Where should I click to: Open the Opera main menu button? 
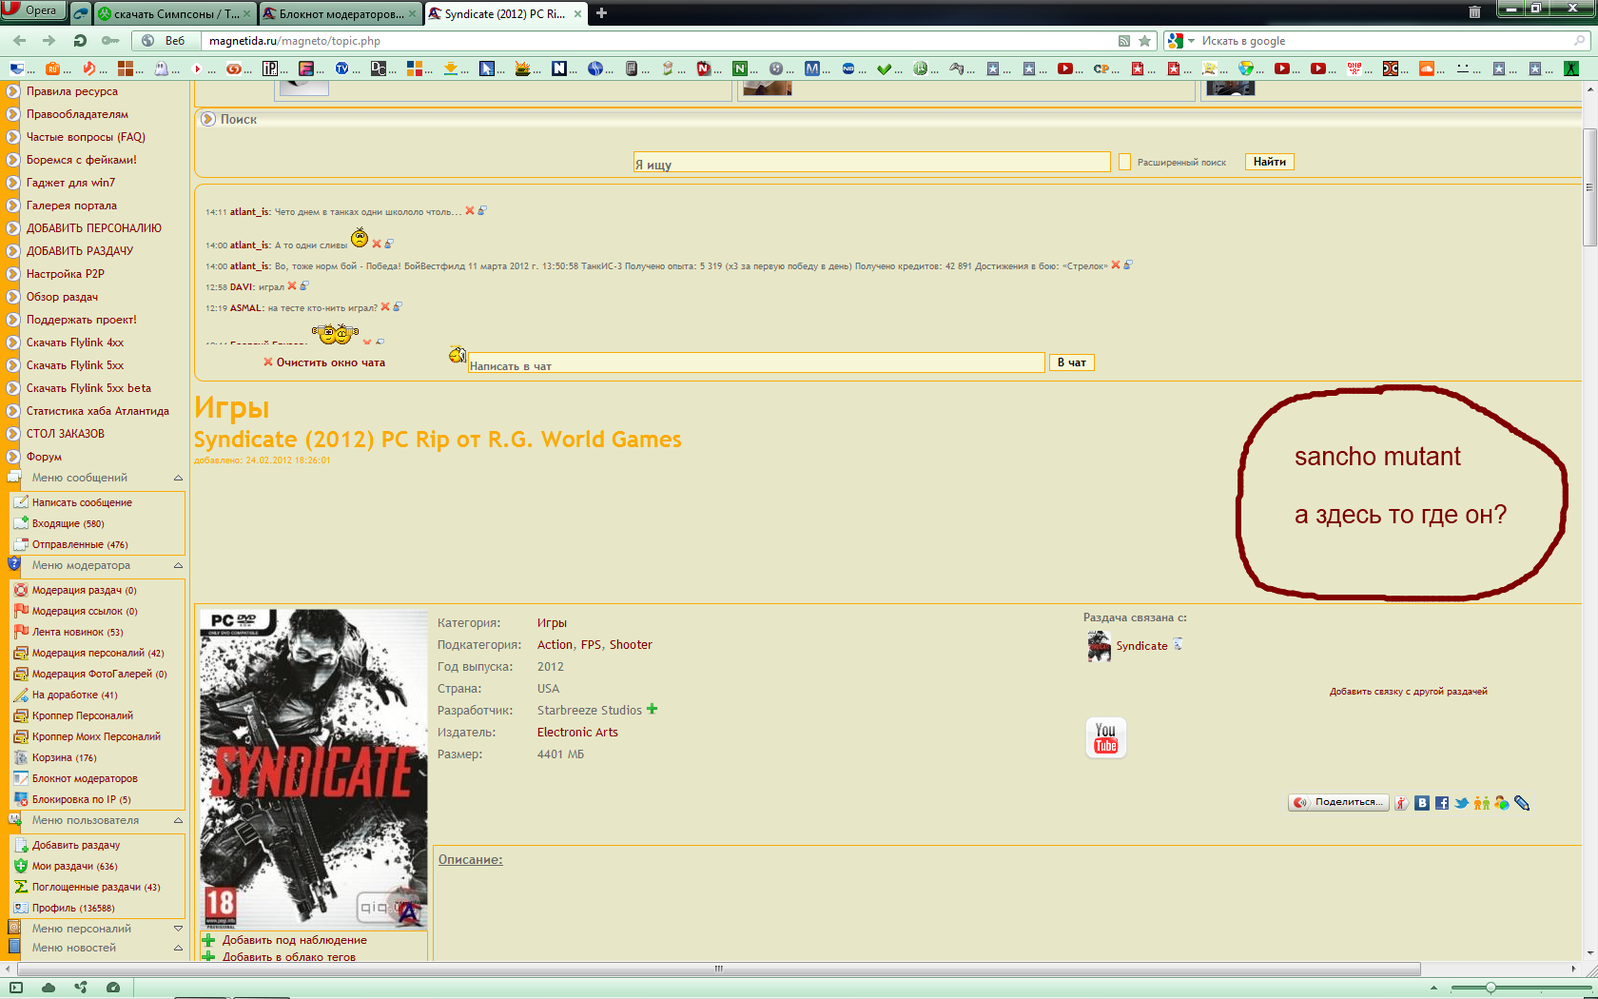[33, 11]
